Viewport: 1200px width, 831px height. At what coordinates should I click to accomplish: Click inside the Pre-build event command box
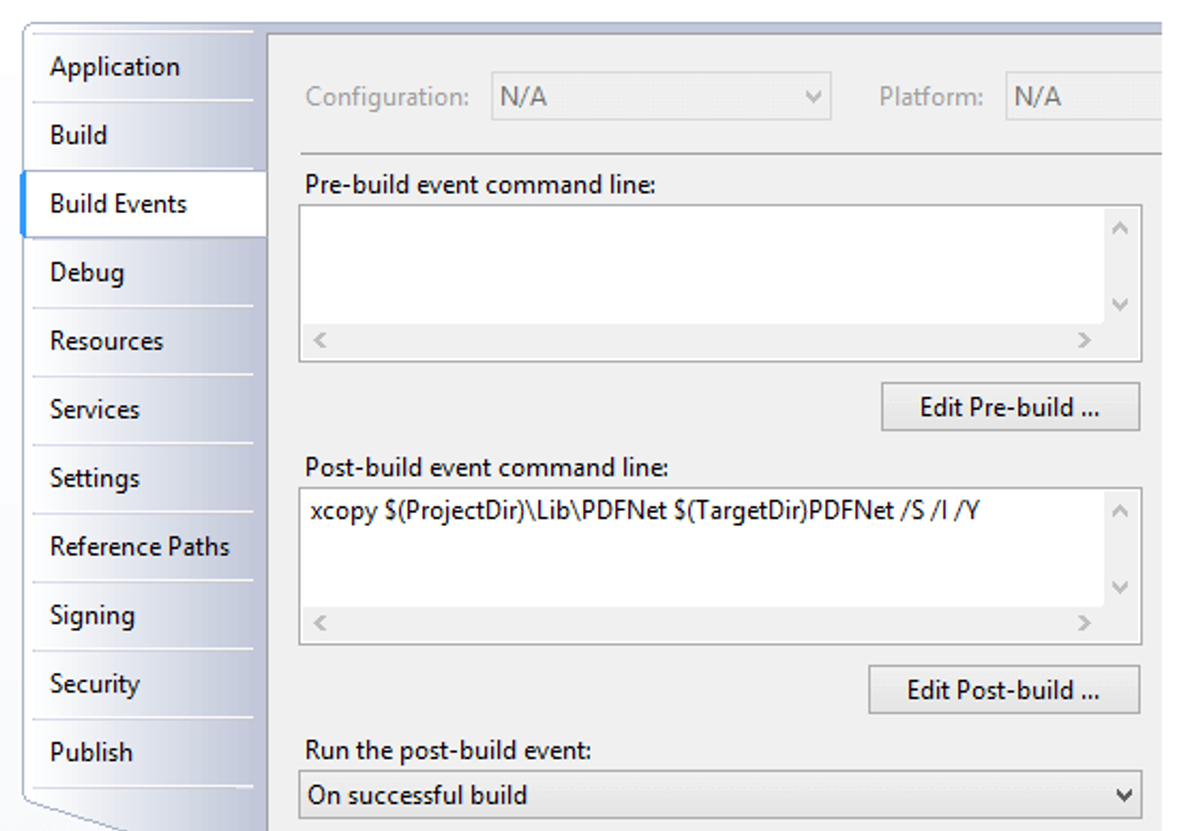(702, 266)
